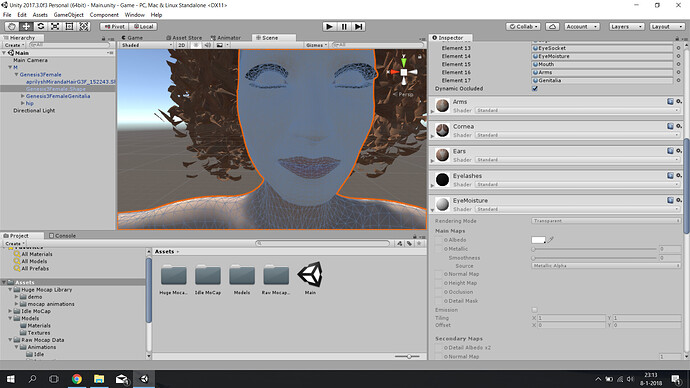Click the Albedo color swatch
Image resolution: width=690 pixels, height=388 pixels.
click(539, 240)
